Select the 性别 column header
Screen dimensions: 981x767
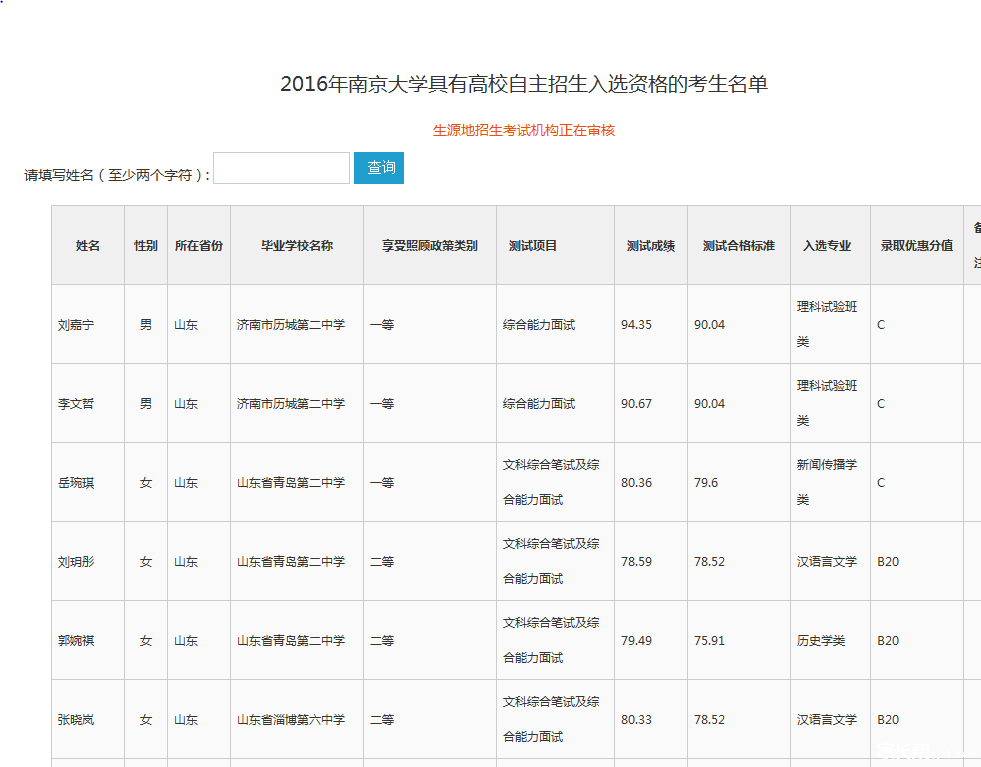pos(145,245)
